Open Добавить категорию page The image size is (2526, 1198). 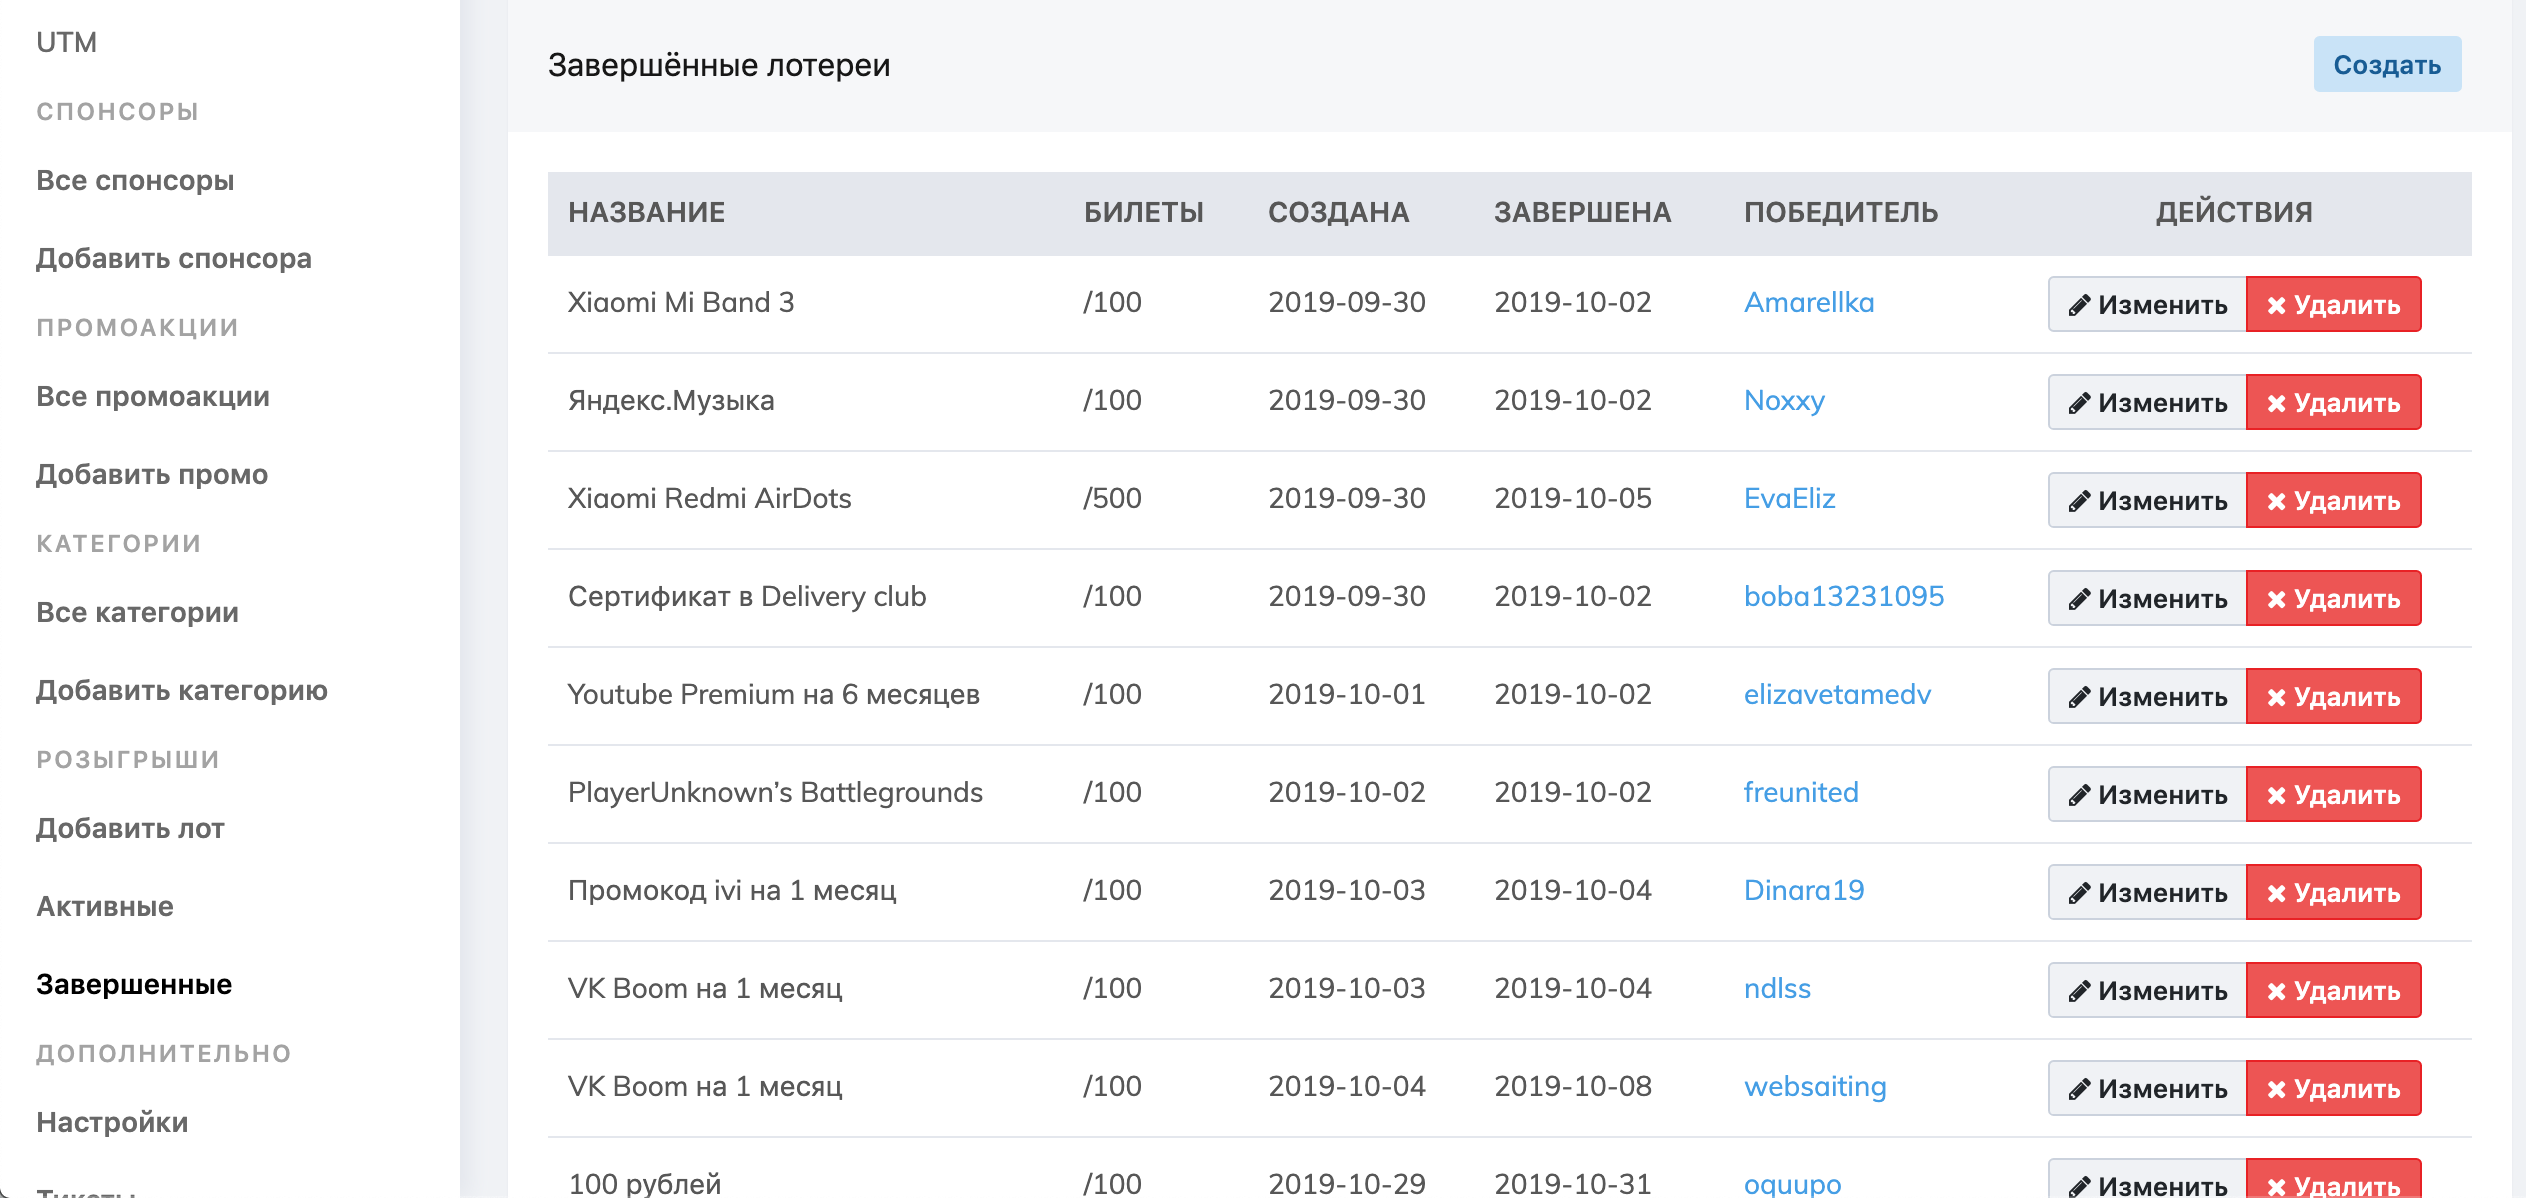(182, 690)
